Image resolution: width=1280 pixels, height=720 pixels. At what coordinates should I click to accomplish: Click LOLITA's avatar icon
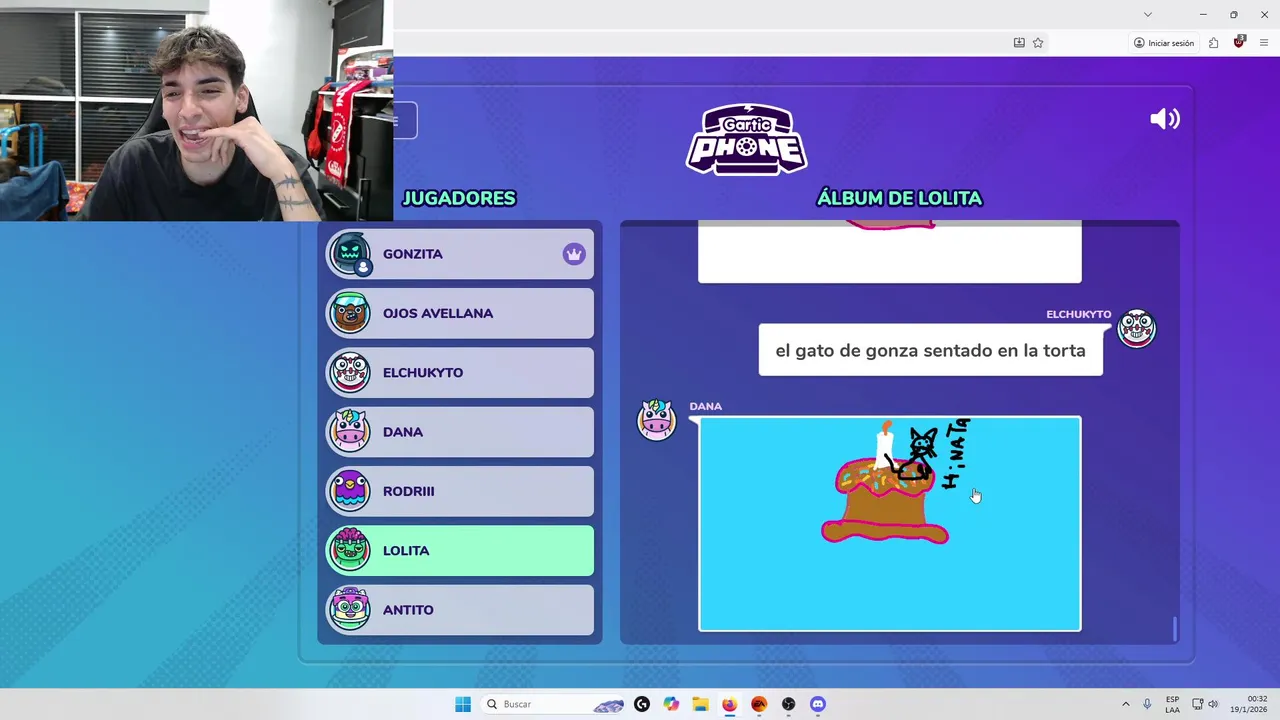pos(350,551)
